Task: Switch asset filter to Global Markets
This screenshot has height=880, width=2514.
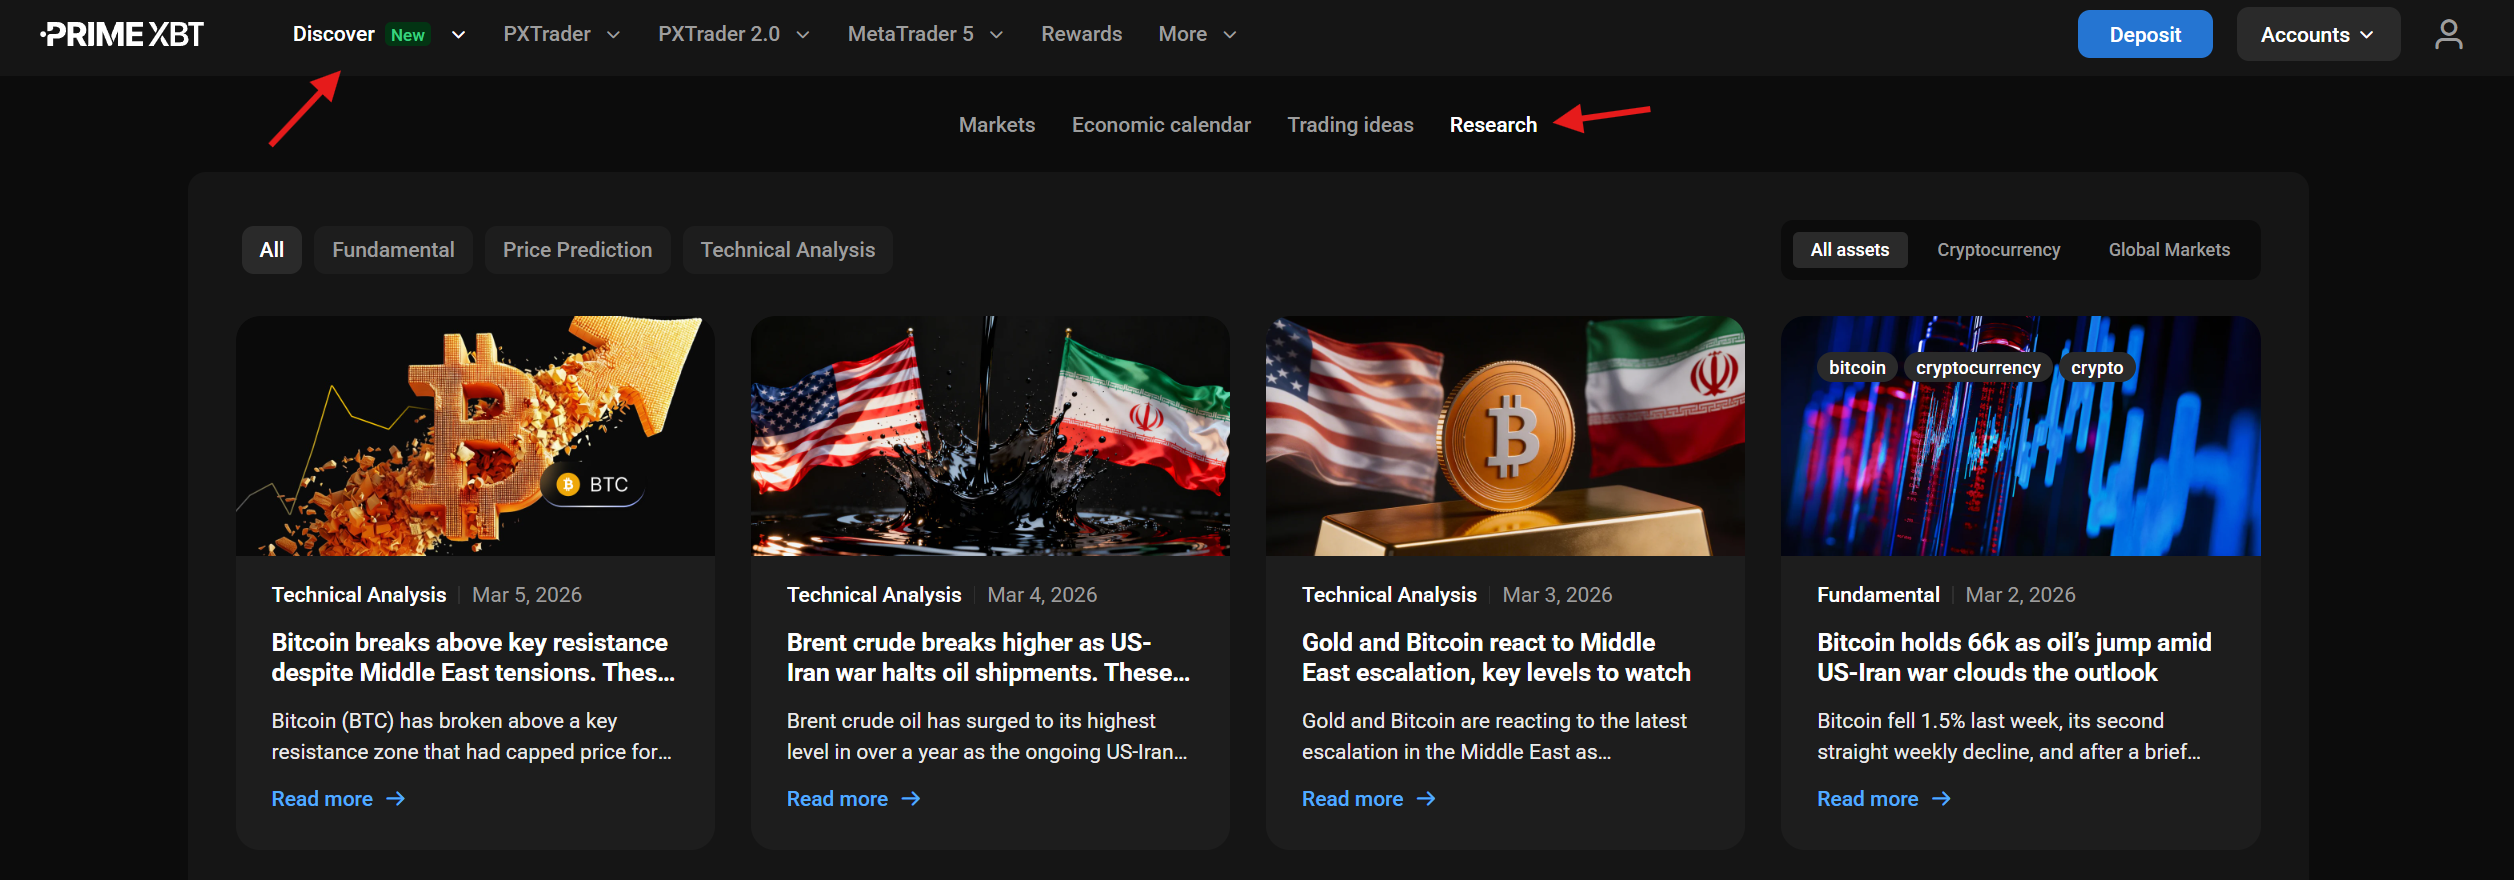Action: [x=2169, y=250]
